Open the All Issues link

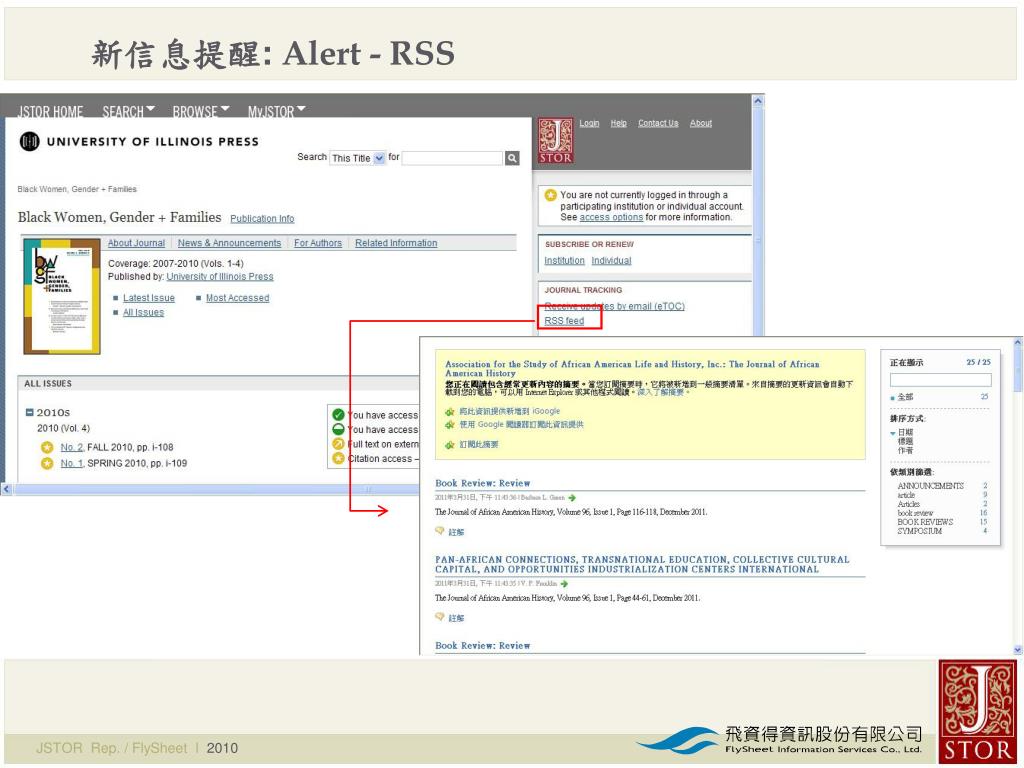click(x=144, y=312)
